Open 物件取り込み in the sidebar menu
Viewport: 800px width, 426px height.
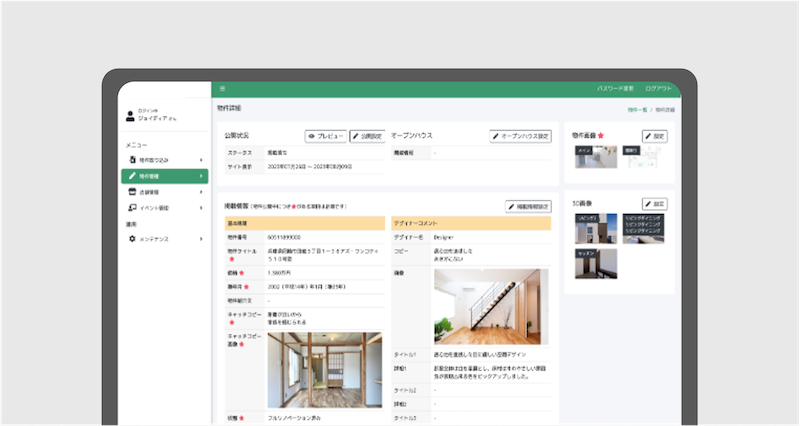tap(165, 160)
